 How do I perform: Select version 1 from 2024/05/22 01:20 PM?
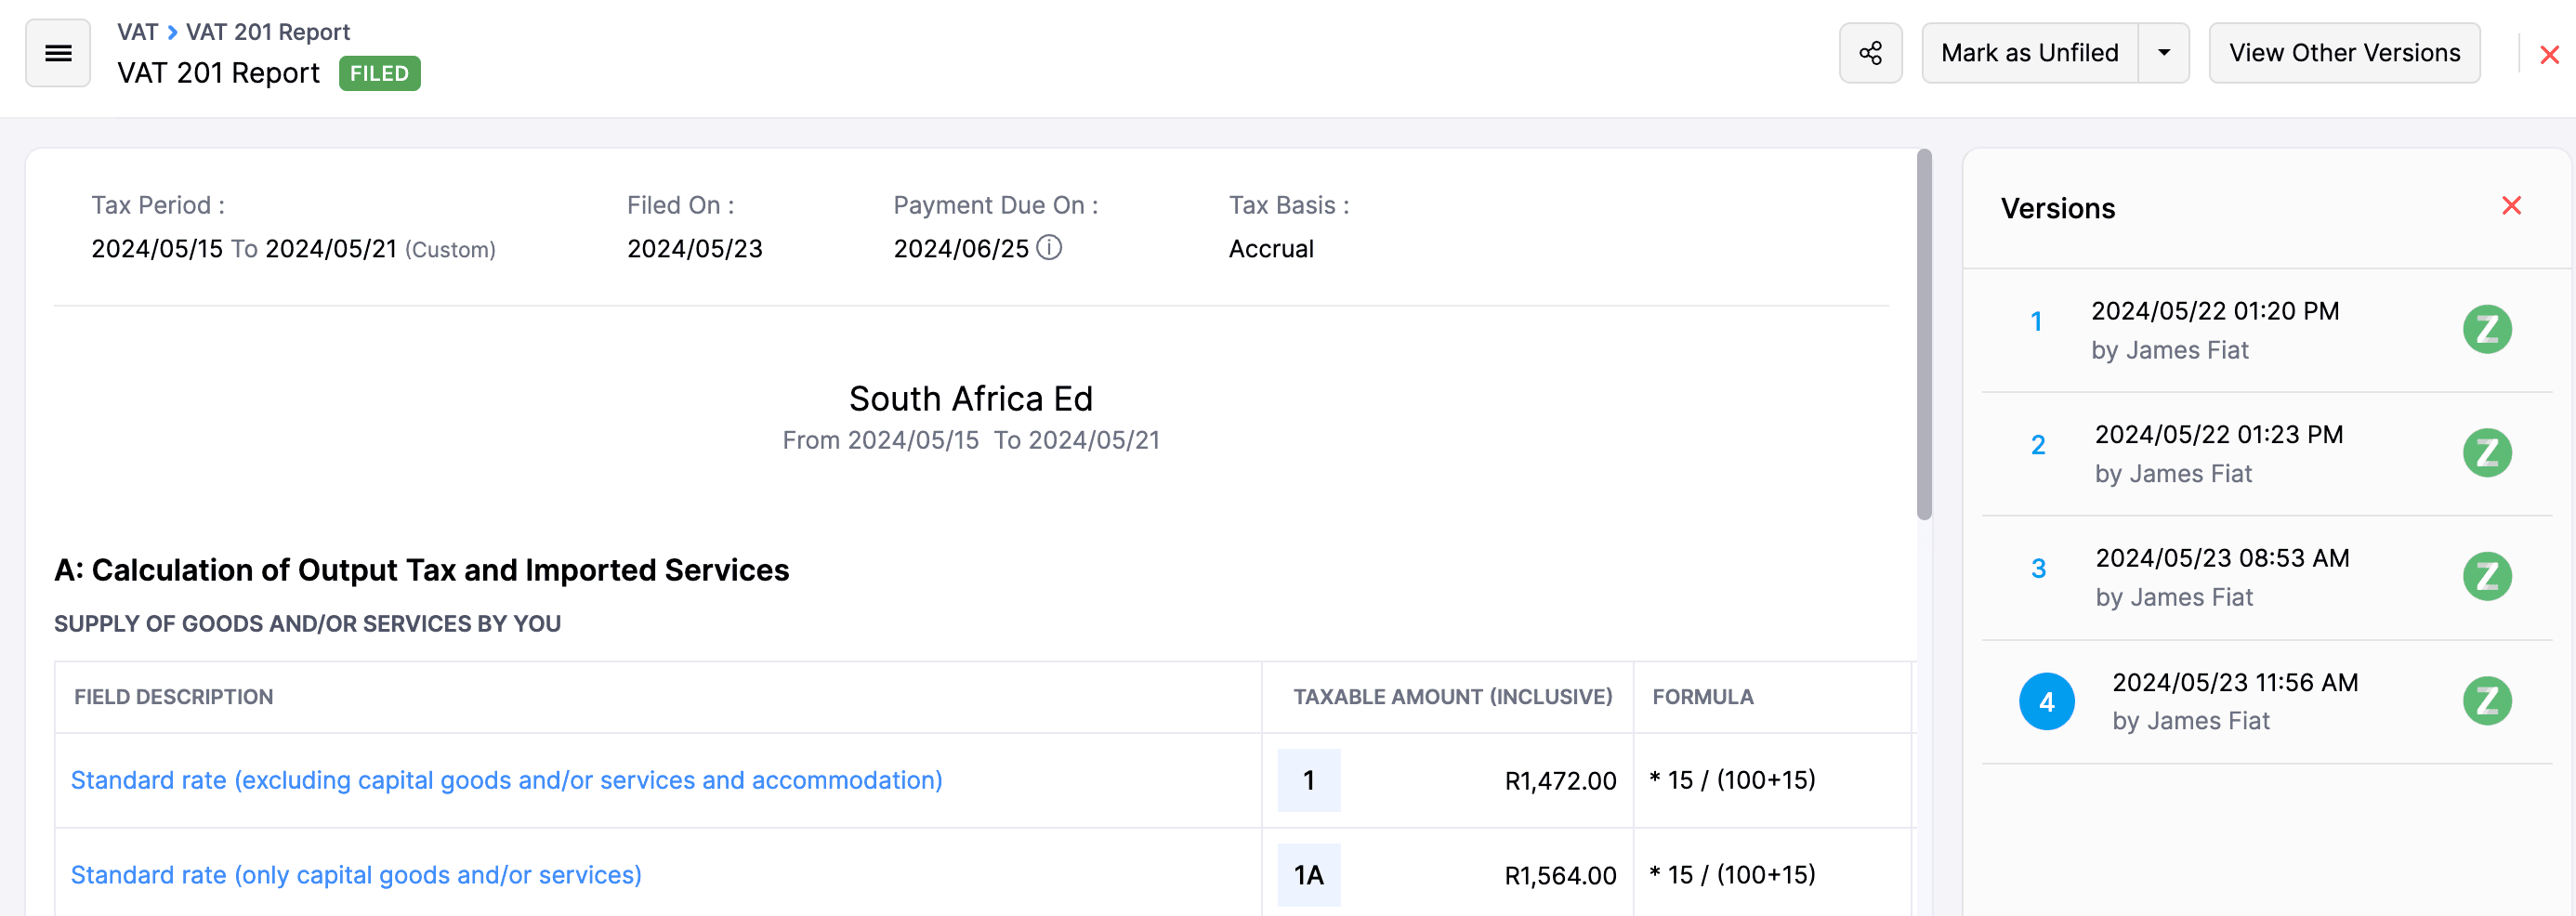tap(2214, 329)
